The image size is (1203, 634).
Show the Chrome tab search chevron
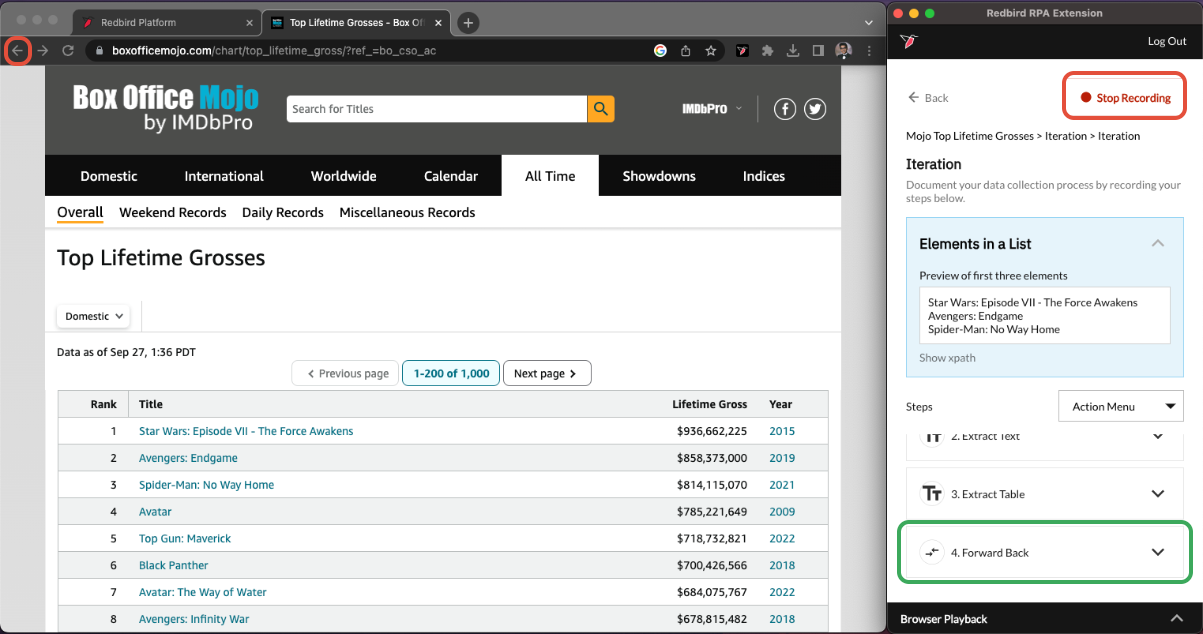pos(868,22)
